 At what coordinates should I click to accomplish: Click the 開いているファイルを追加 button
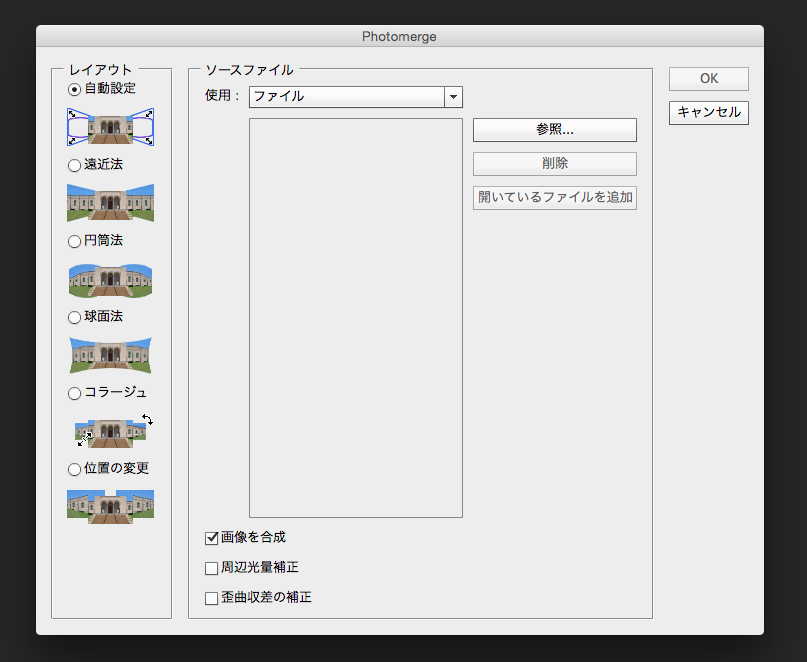tap(555, 198)
